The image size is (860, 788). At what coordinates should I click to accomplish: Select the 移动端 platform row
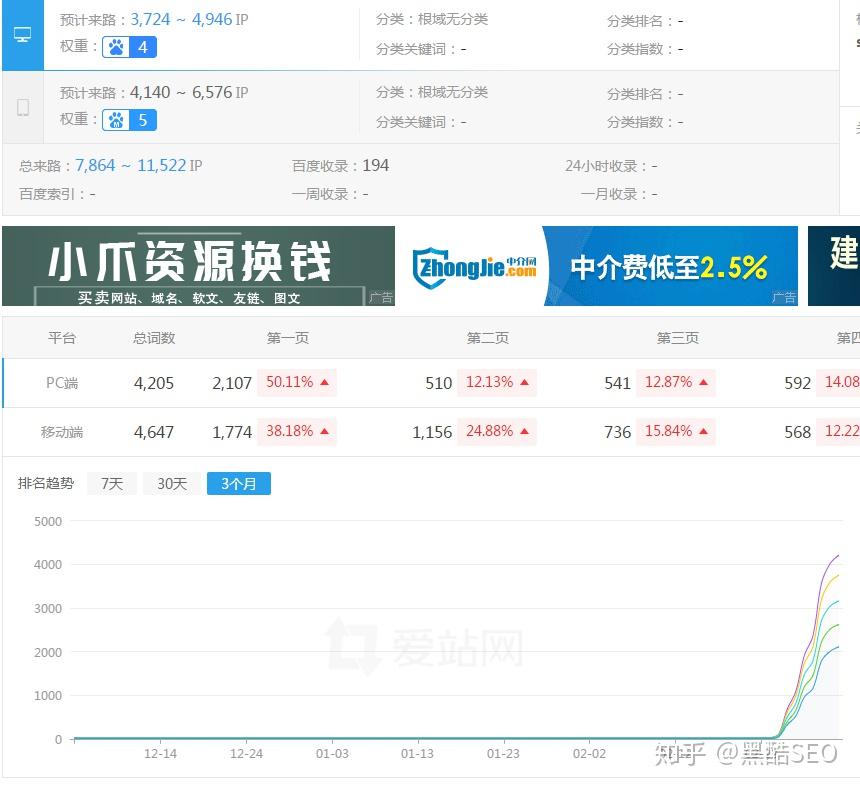coord(431,432)
